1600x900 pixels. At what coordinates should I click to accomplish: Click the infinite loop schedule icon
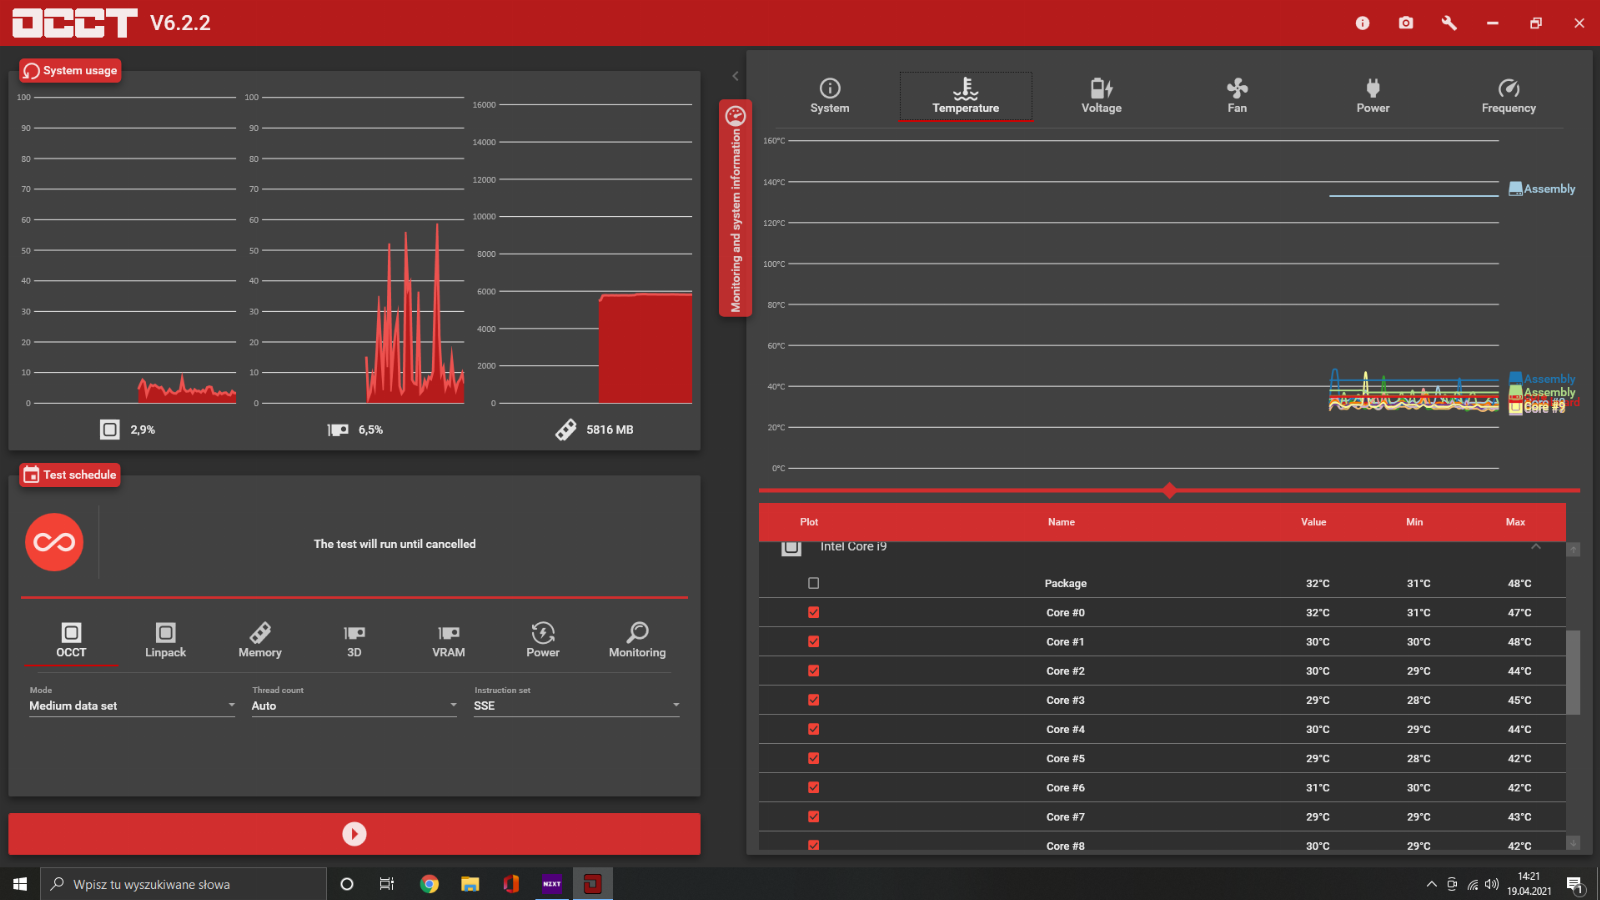[x=54, y=542]
